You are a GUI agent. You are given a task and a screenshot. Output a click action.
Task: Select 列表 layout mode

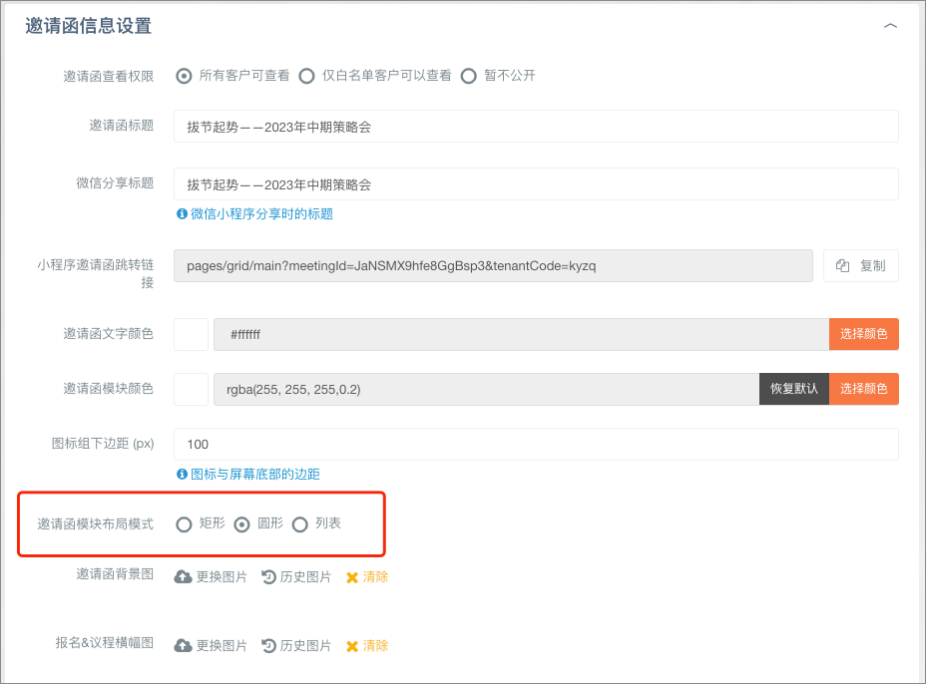pos(300,524)
